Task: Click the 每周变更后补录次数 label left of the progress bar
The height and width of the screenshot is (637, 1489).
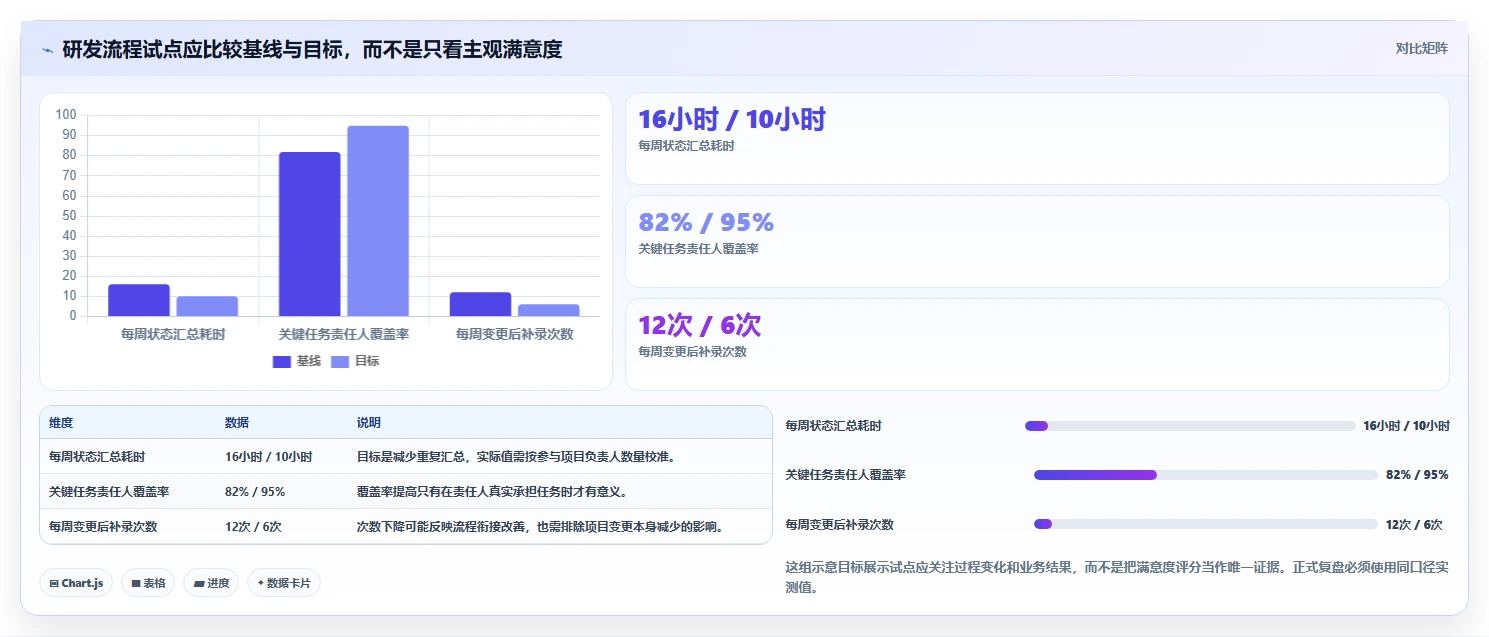Action: coord(840,524)
